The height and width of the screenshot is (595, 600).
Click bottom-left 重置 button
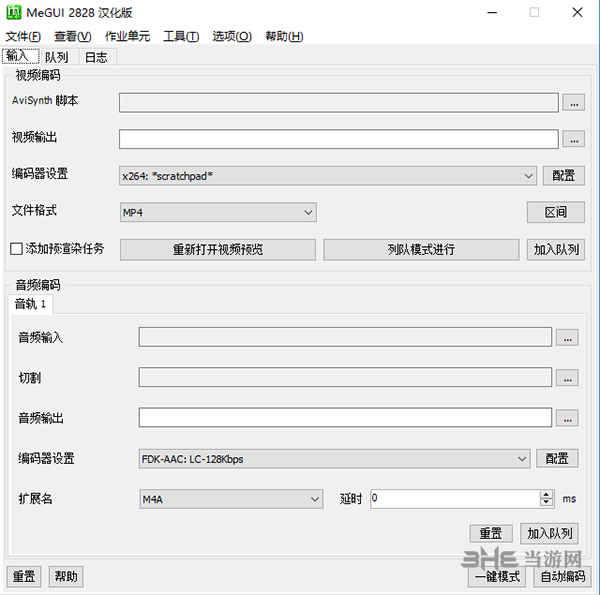pyautogui.click(x=24, y=576)
